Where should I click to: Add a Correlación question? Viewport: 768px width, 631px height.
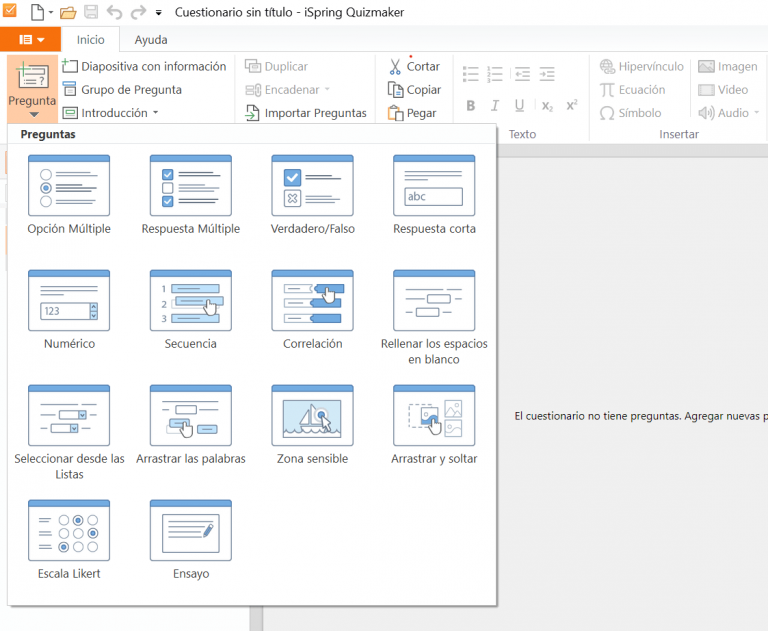312,310
